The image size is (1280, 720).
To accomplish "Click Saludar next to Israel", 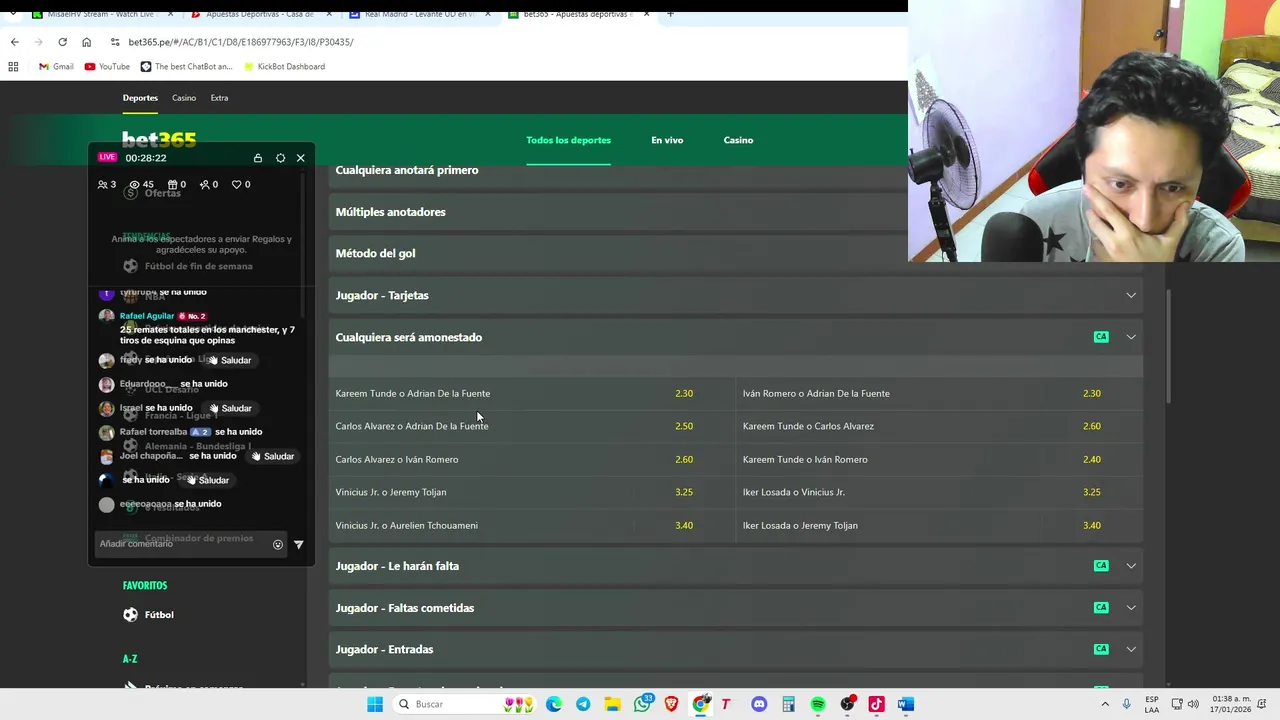I will (x=230, y=408).
